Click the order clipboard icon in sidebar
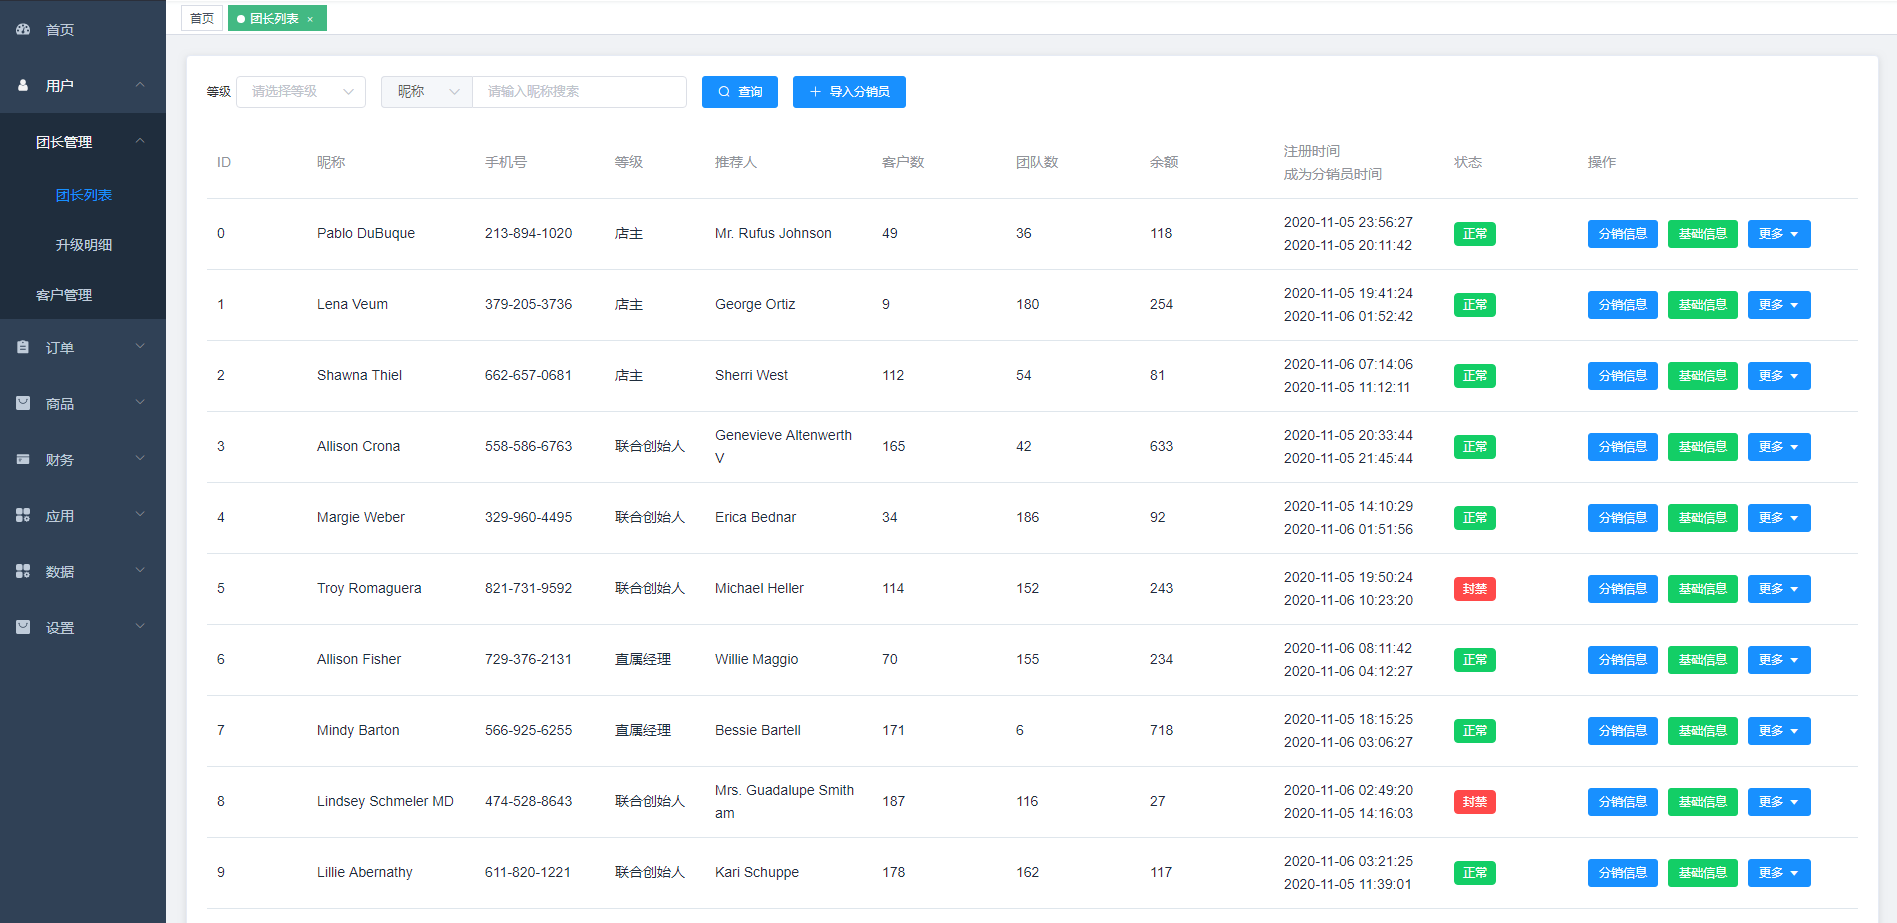The height and width of the screenshot is (923, 1897). click(x=23, y=347)
